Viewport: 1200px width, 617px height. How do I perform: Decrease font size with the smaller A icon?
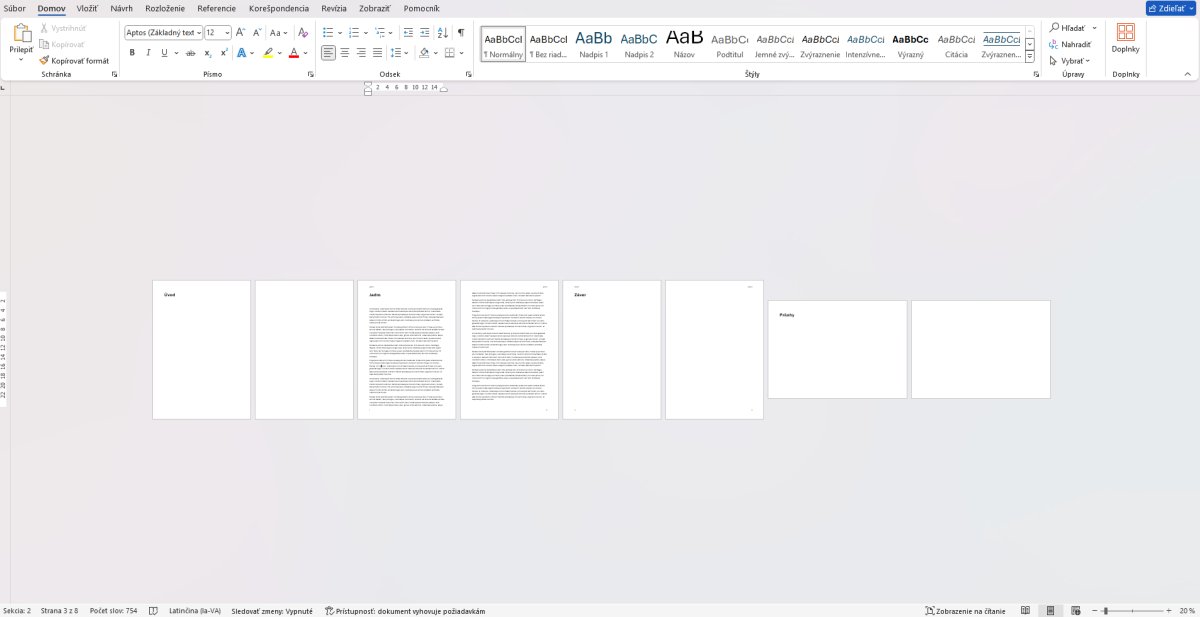pyautogui.click(x=257, y=32)
